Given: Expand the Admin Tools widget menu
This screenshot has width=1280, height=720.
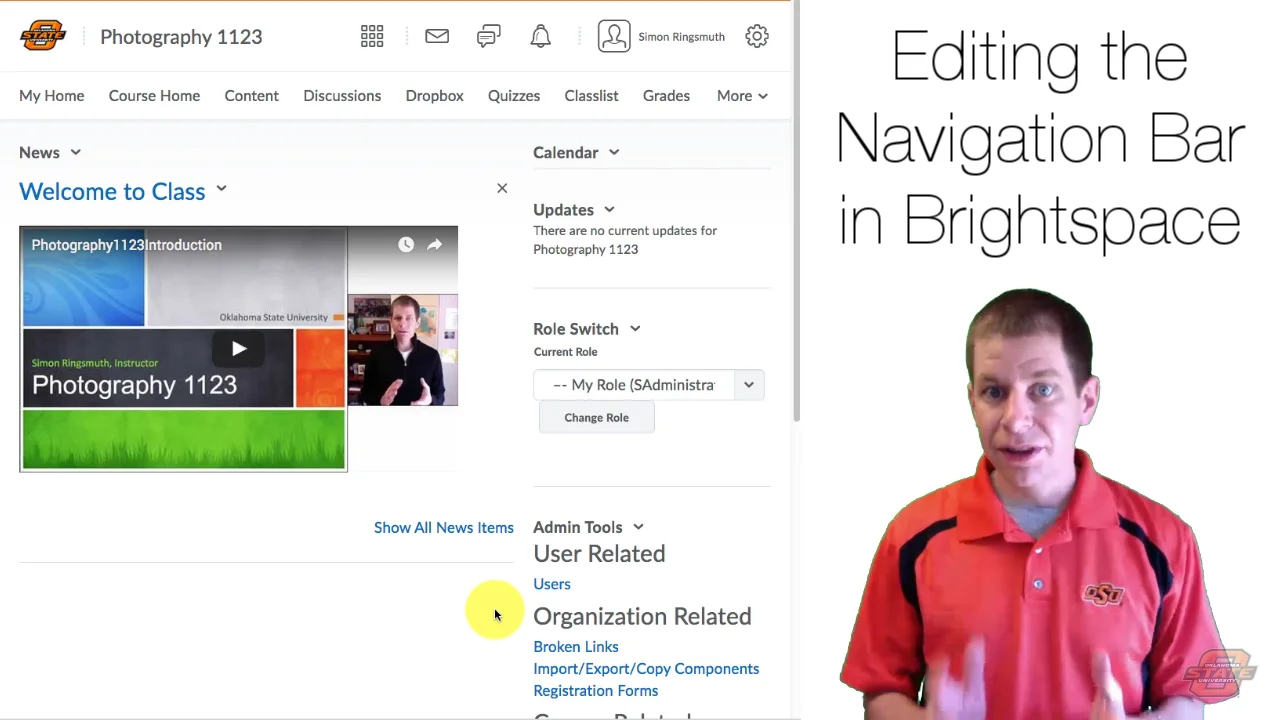Looking at the screenshot, I should [x=638, y=527].
